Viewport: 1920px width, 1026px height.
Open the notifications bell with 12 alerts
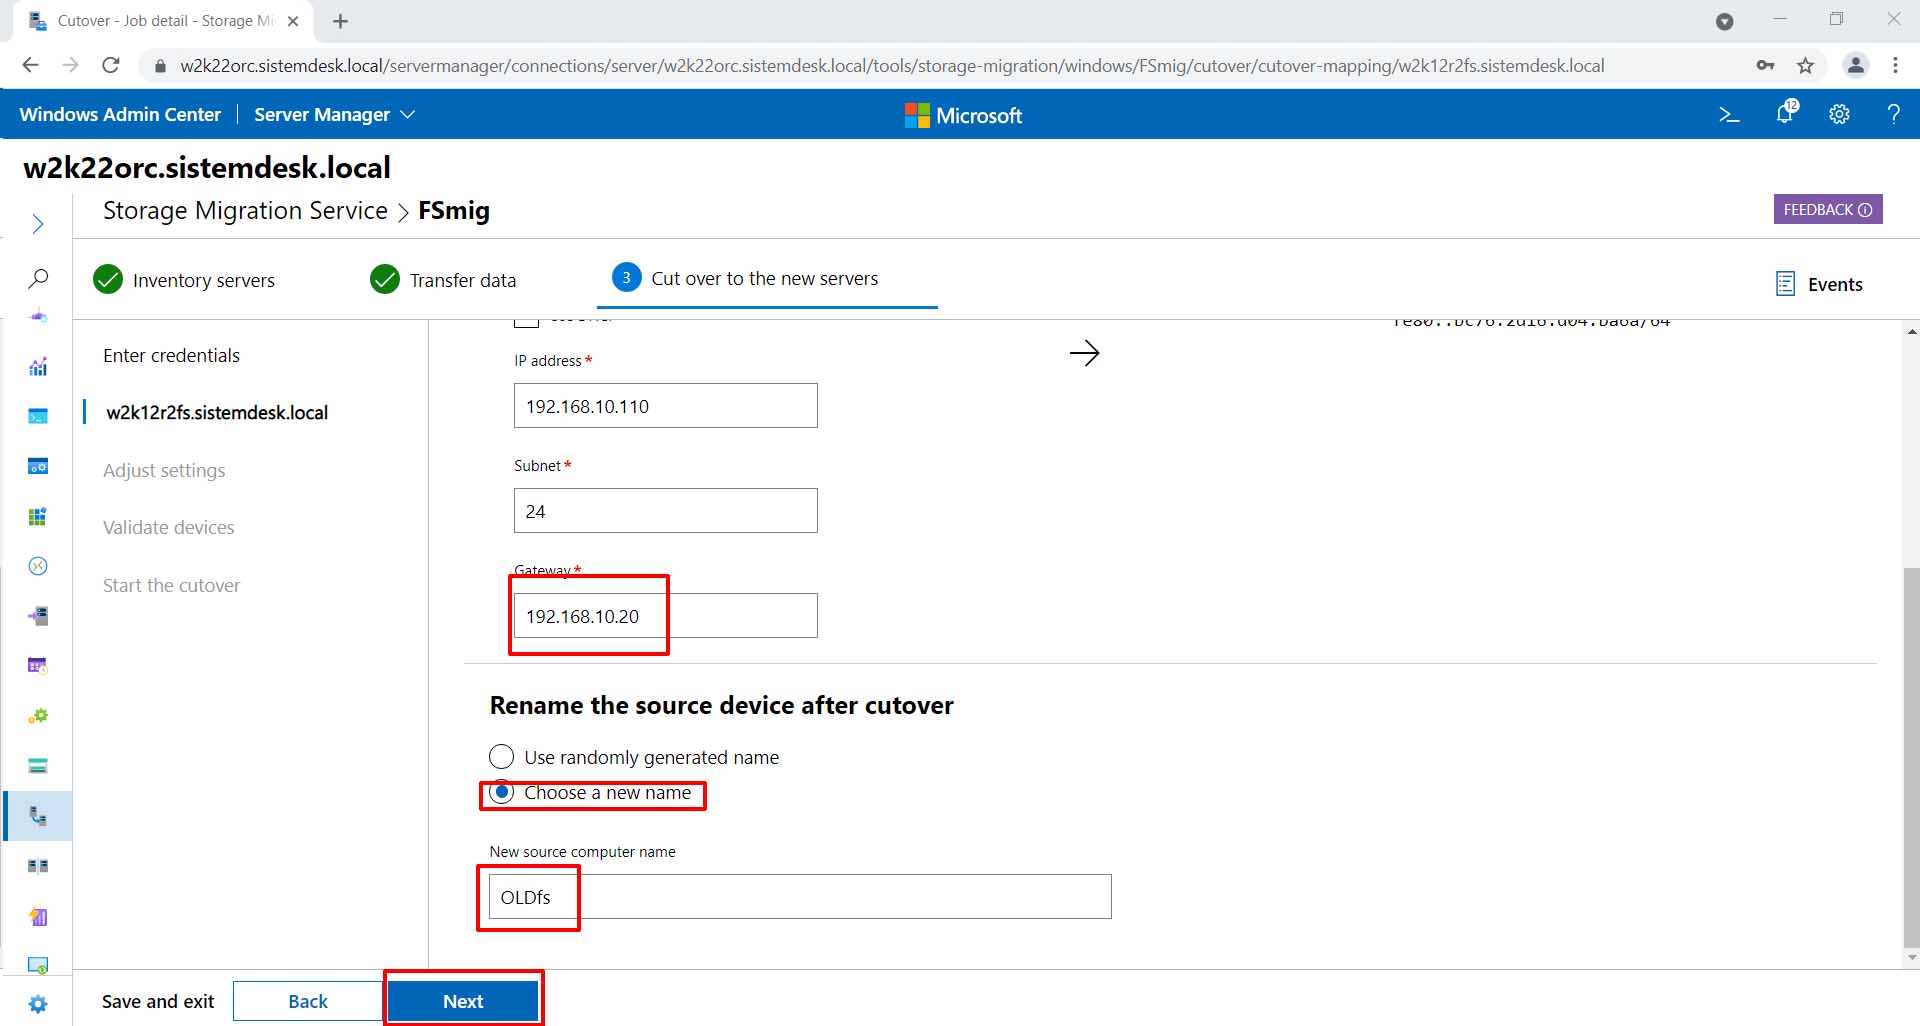[1786, 113]
